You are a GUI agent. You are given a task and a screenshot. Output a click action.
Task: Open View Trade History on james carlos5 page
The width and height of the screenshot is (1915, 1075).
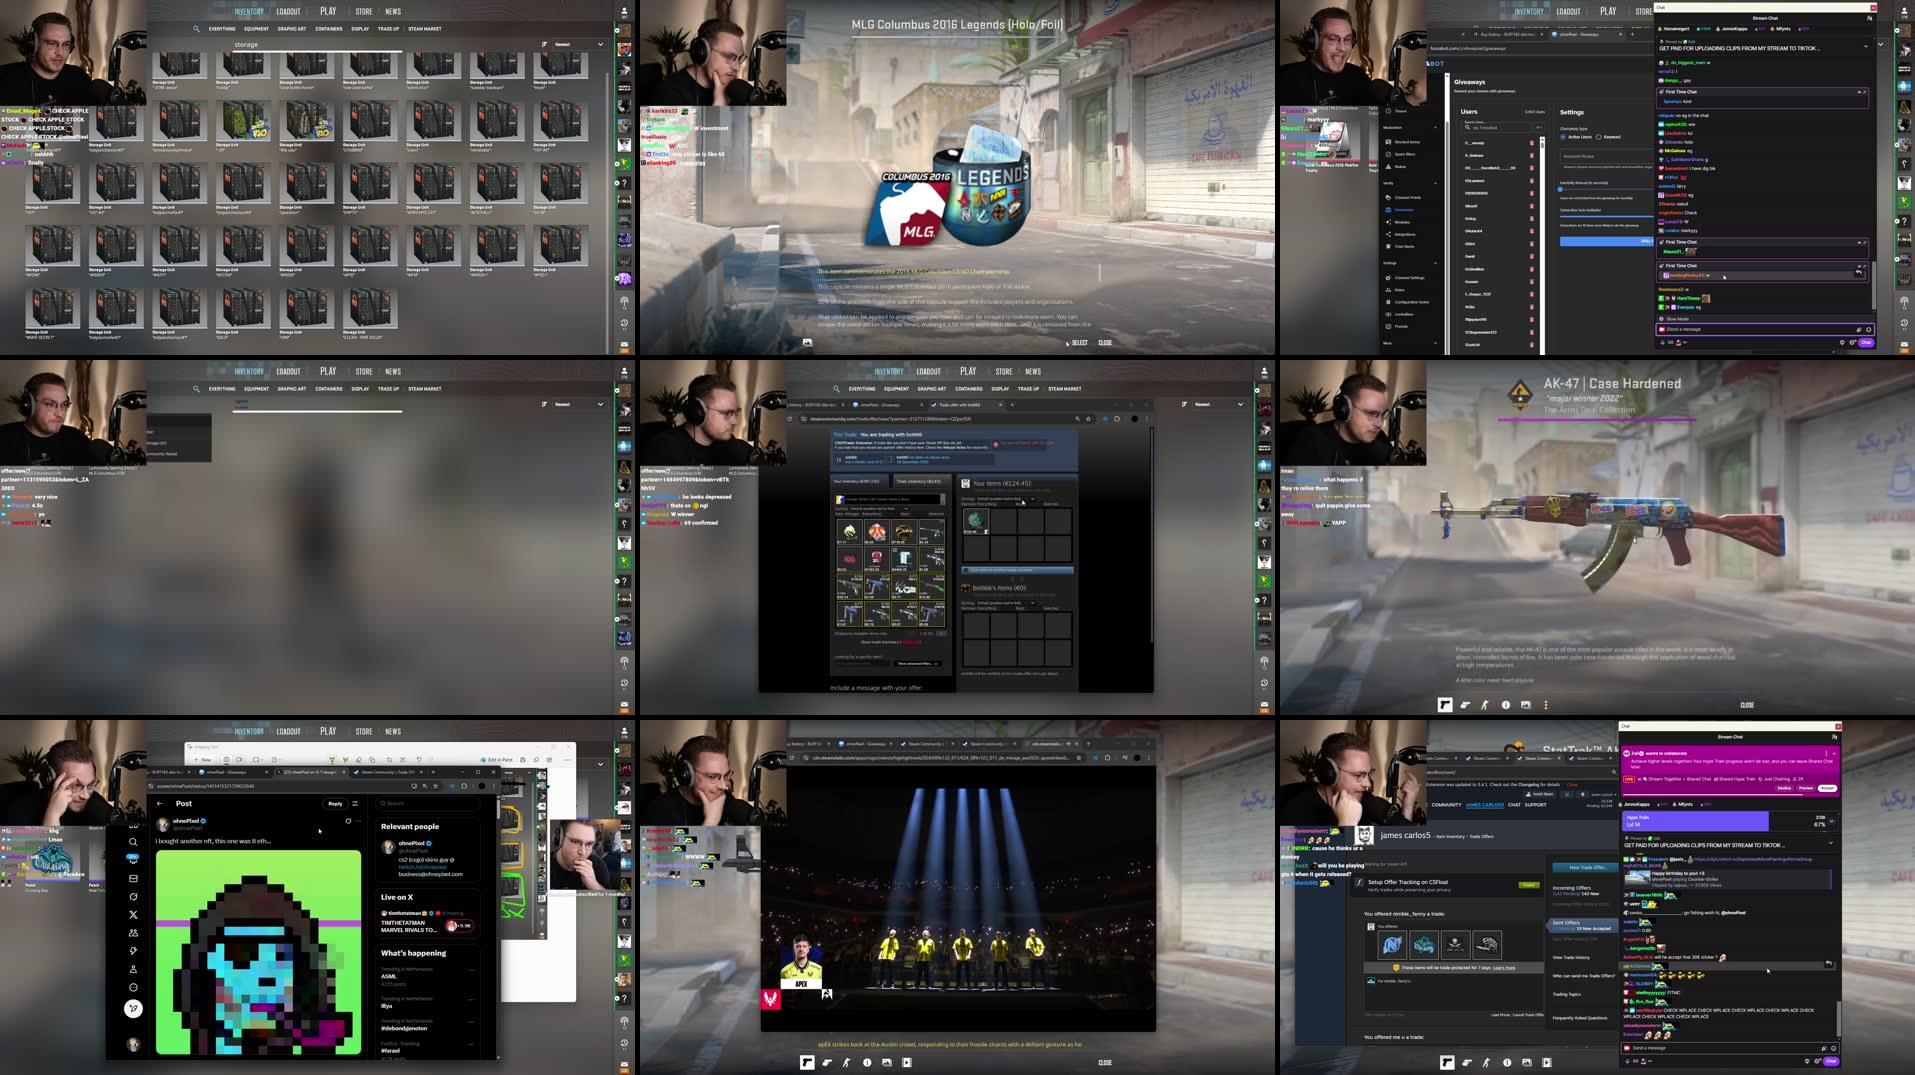coord(1571,957)
